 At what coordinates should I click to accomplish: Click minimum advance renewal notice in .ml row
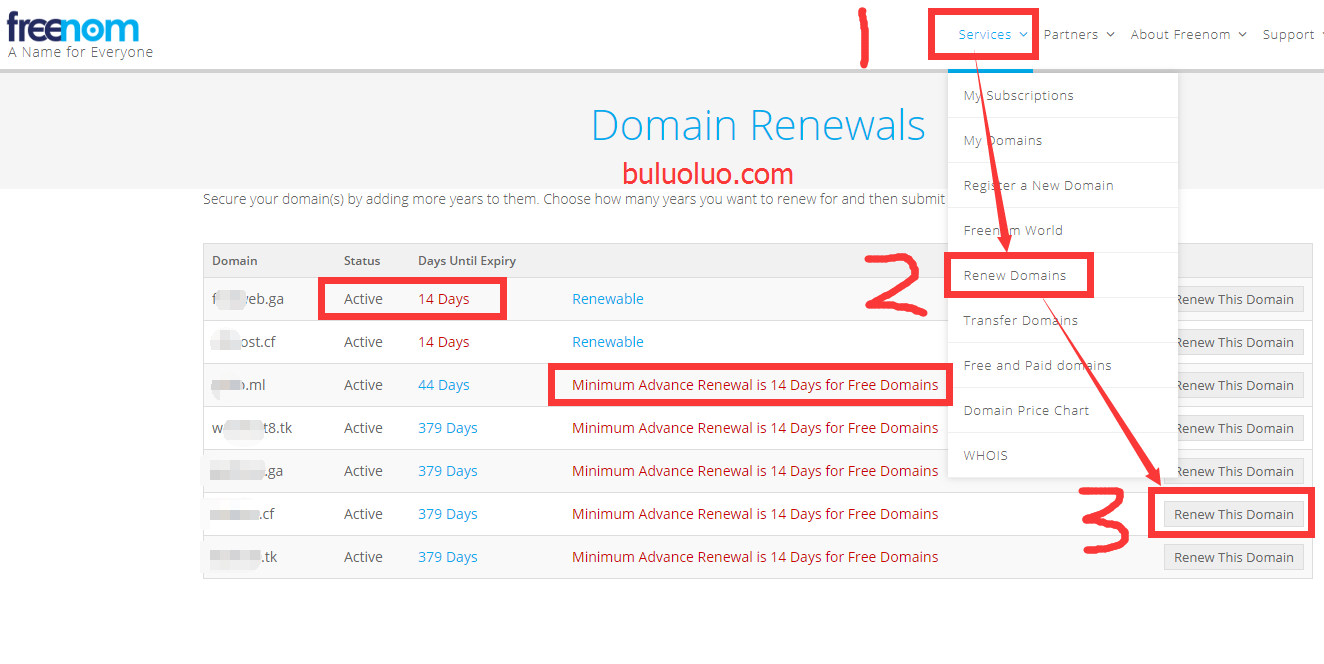(755, 385)
